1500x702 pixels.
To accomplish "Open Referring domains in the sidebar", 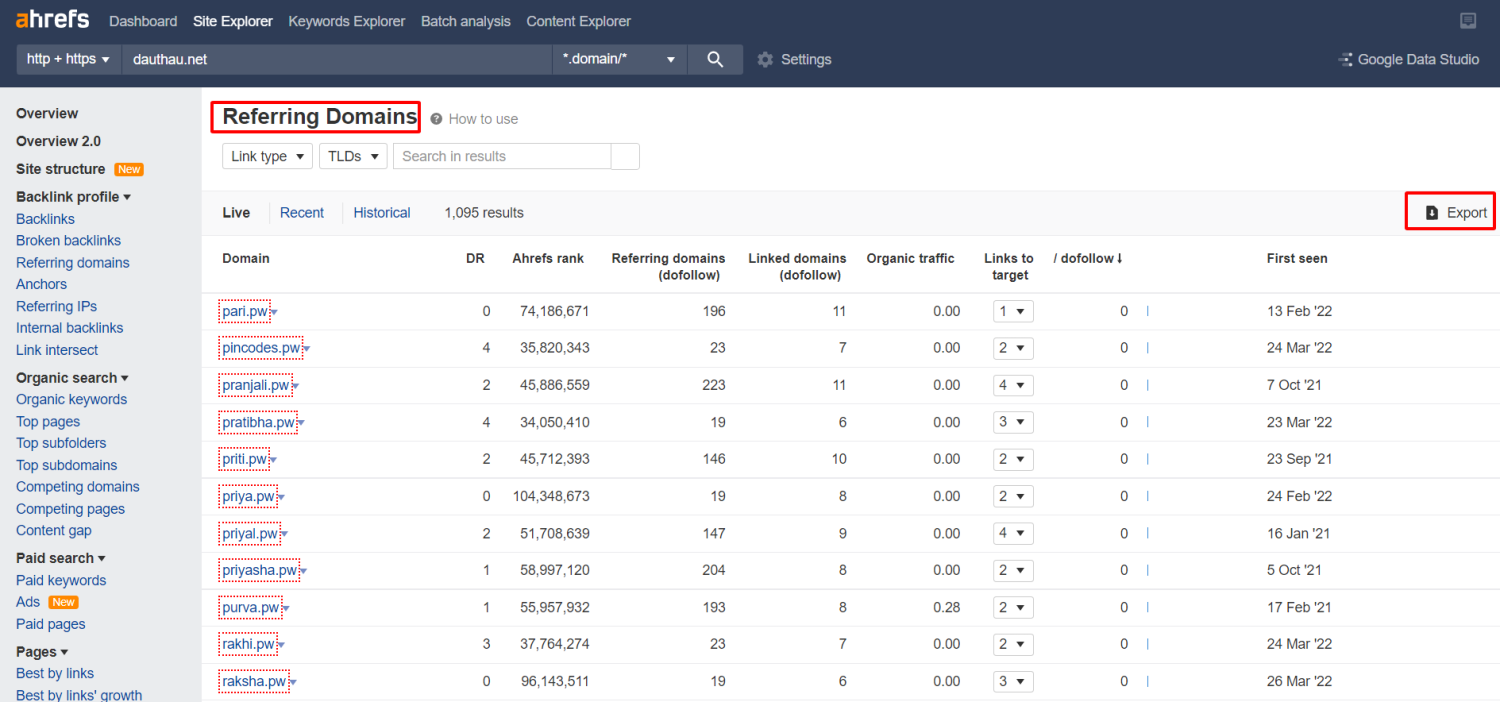I will tap(73, 263).
